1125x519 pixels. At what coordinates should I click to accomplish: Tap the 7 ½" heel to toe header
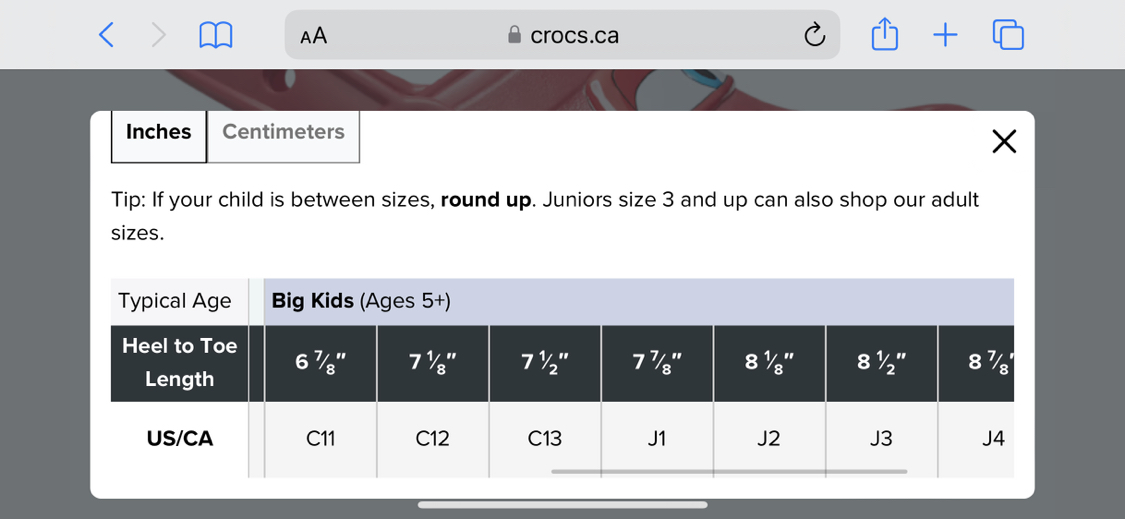click(544, 362)
